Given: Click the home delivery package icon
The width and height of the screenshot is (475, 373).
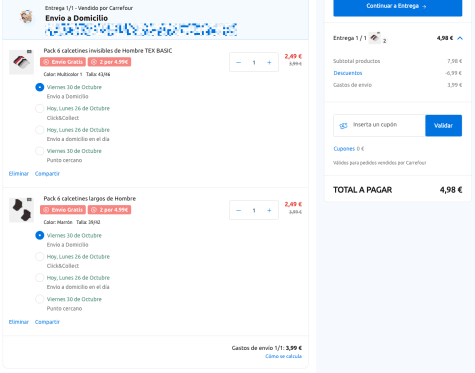Looking at the screenshot, I should click(x=26, y=17).
